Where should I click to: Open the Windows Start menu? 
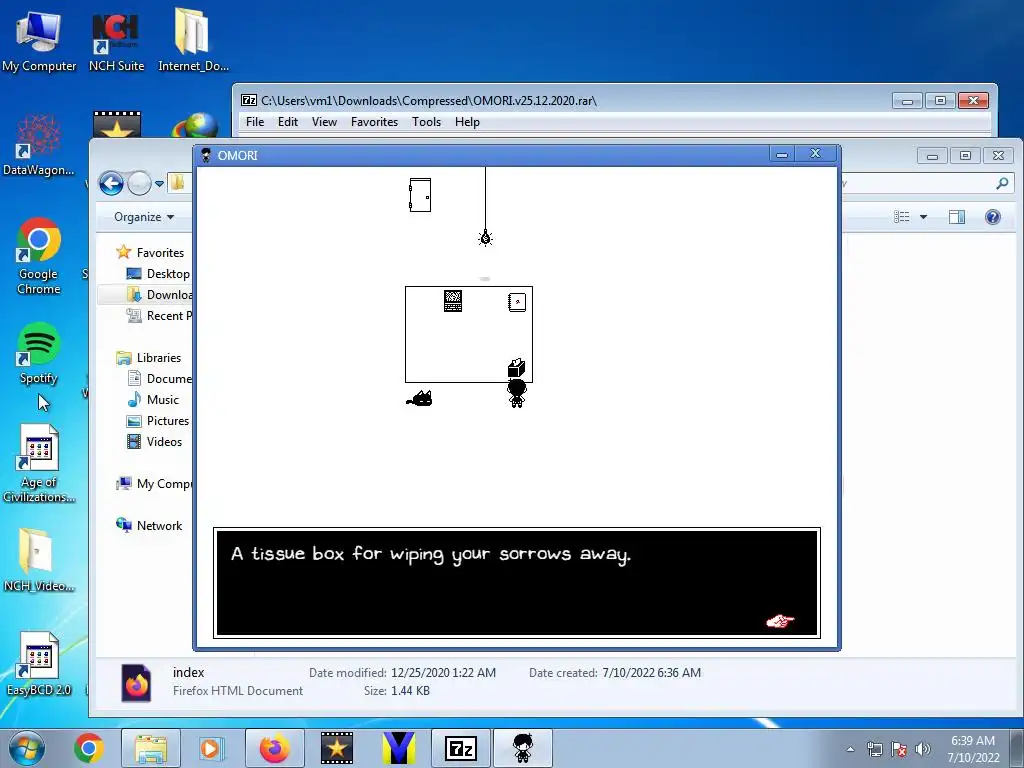[27, 748]
